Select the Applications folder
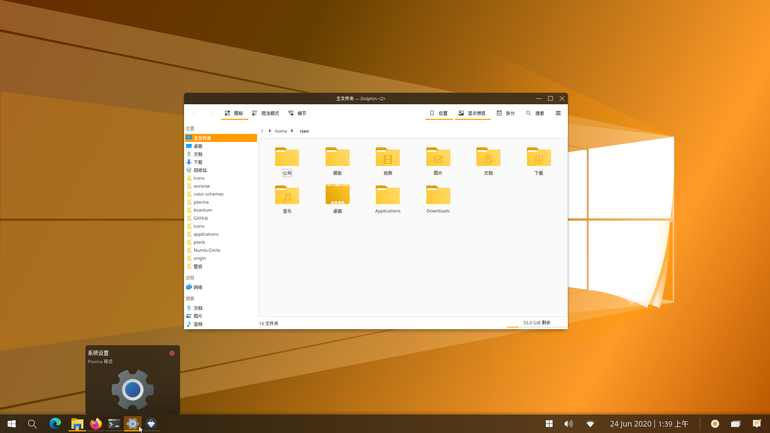Image resolution: width=770 pixels, height=433 pixels. 387,199
